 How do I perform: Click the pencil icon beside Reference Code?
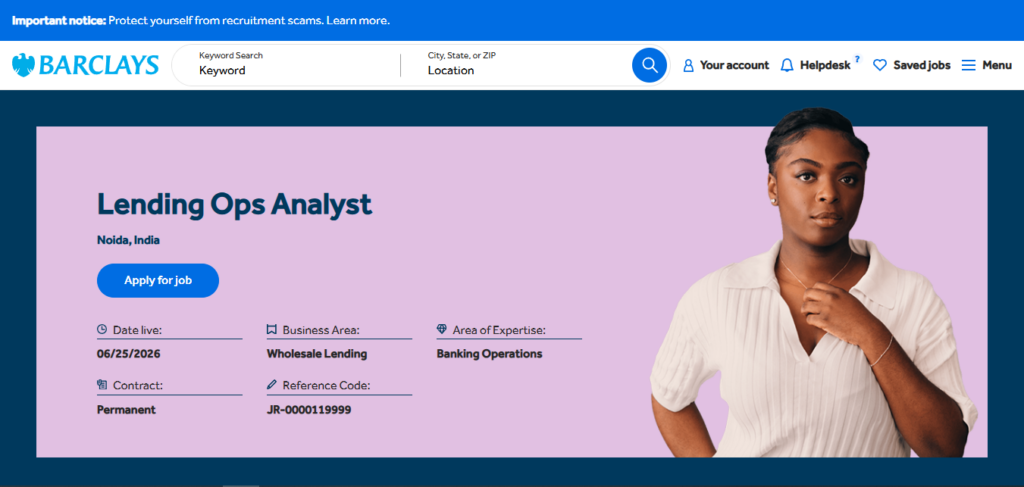[x=272, y=385]
